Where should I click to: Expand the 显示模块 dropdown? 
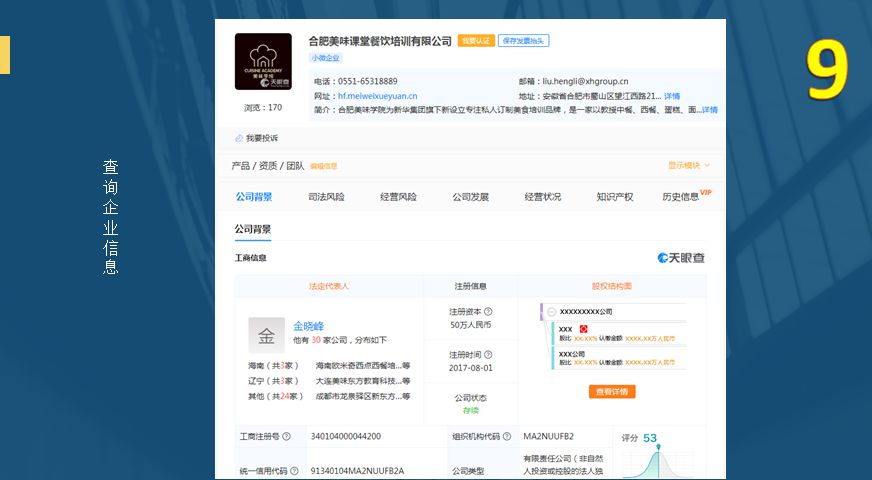point(688,165)
